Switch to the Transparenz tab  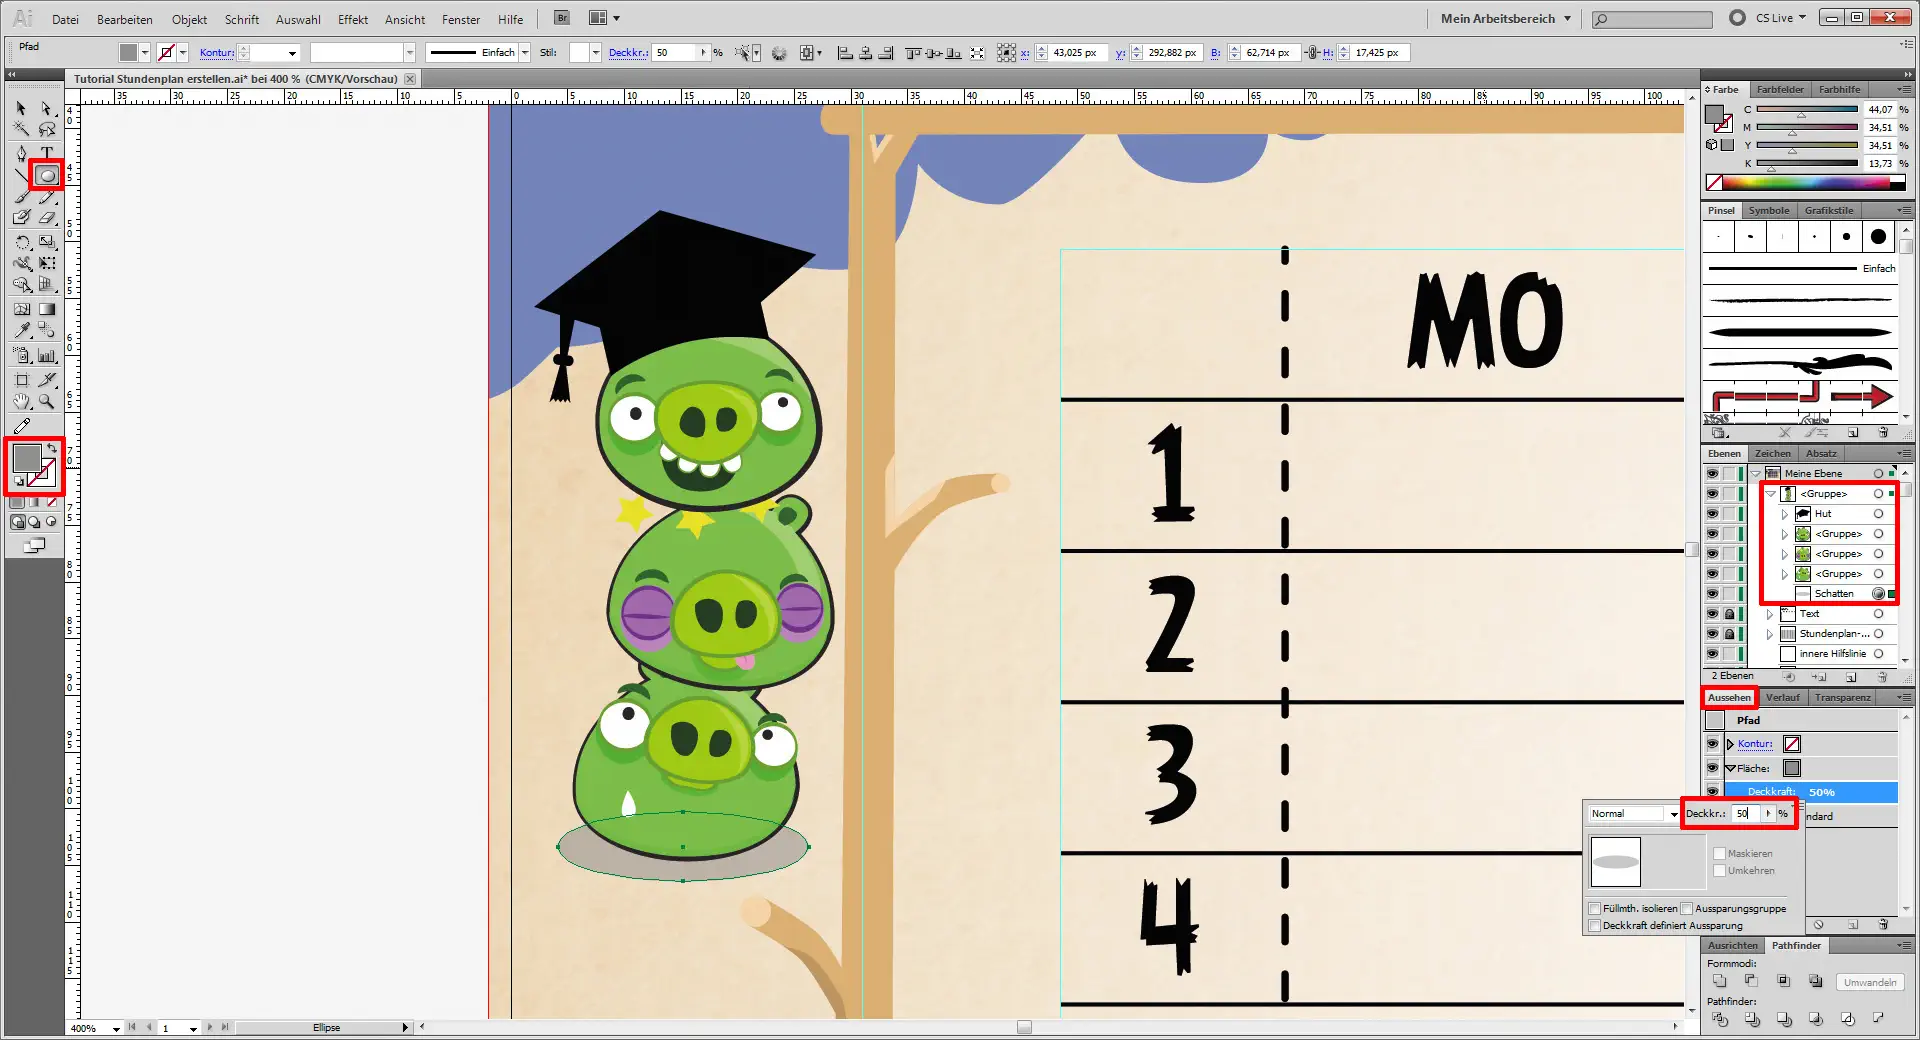click(x=1842, y=698)
